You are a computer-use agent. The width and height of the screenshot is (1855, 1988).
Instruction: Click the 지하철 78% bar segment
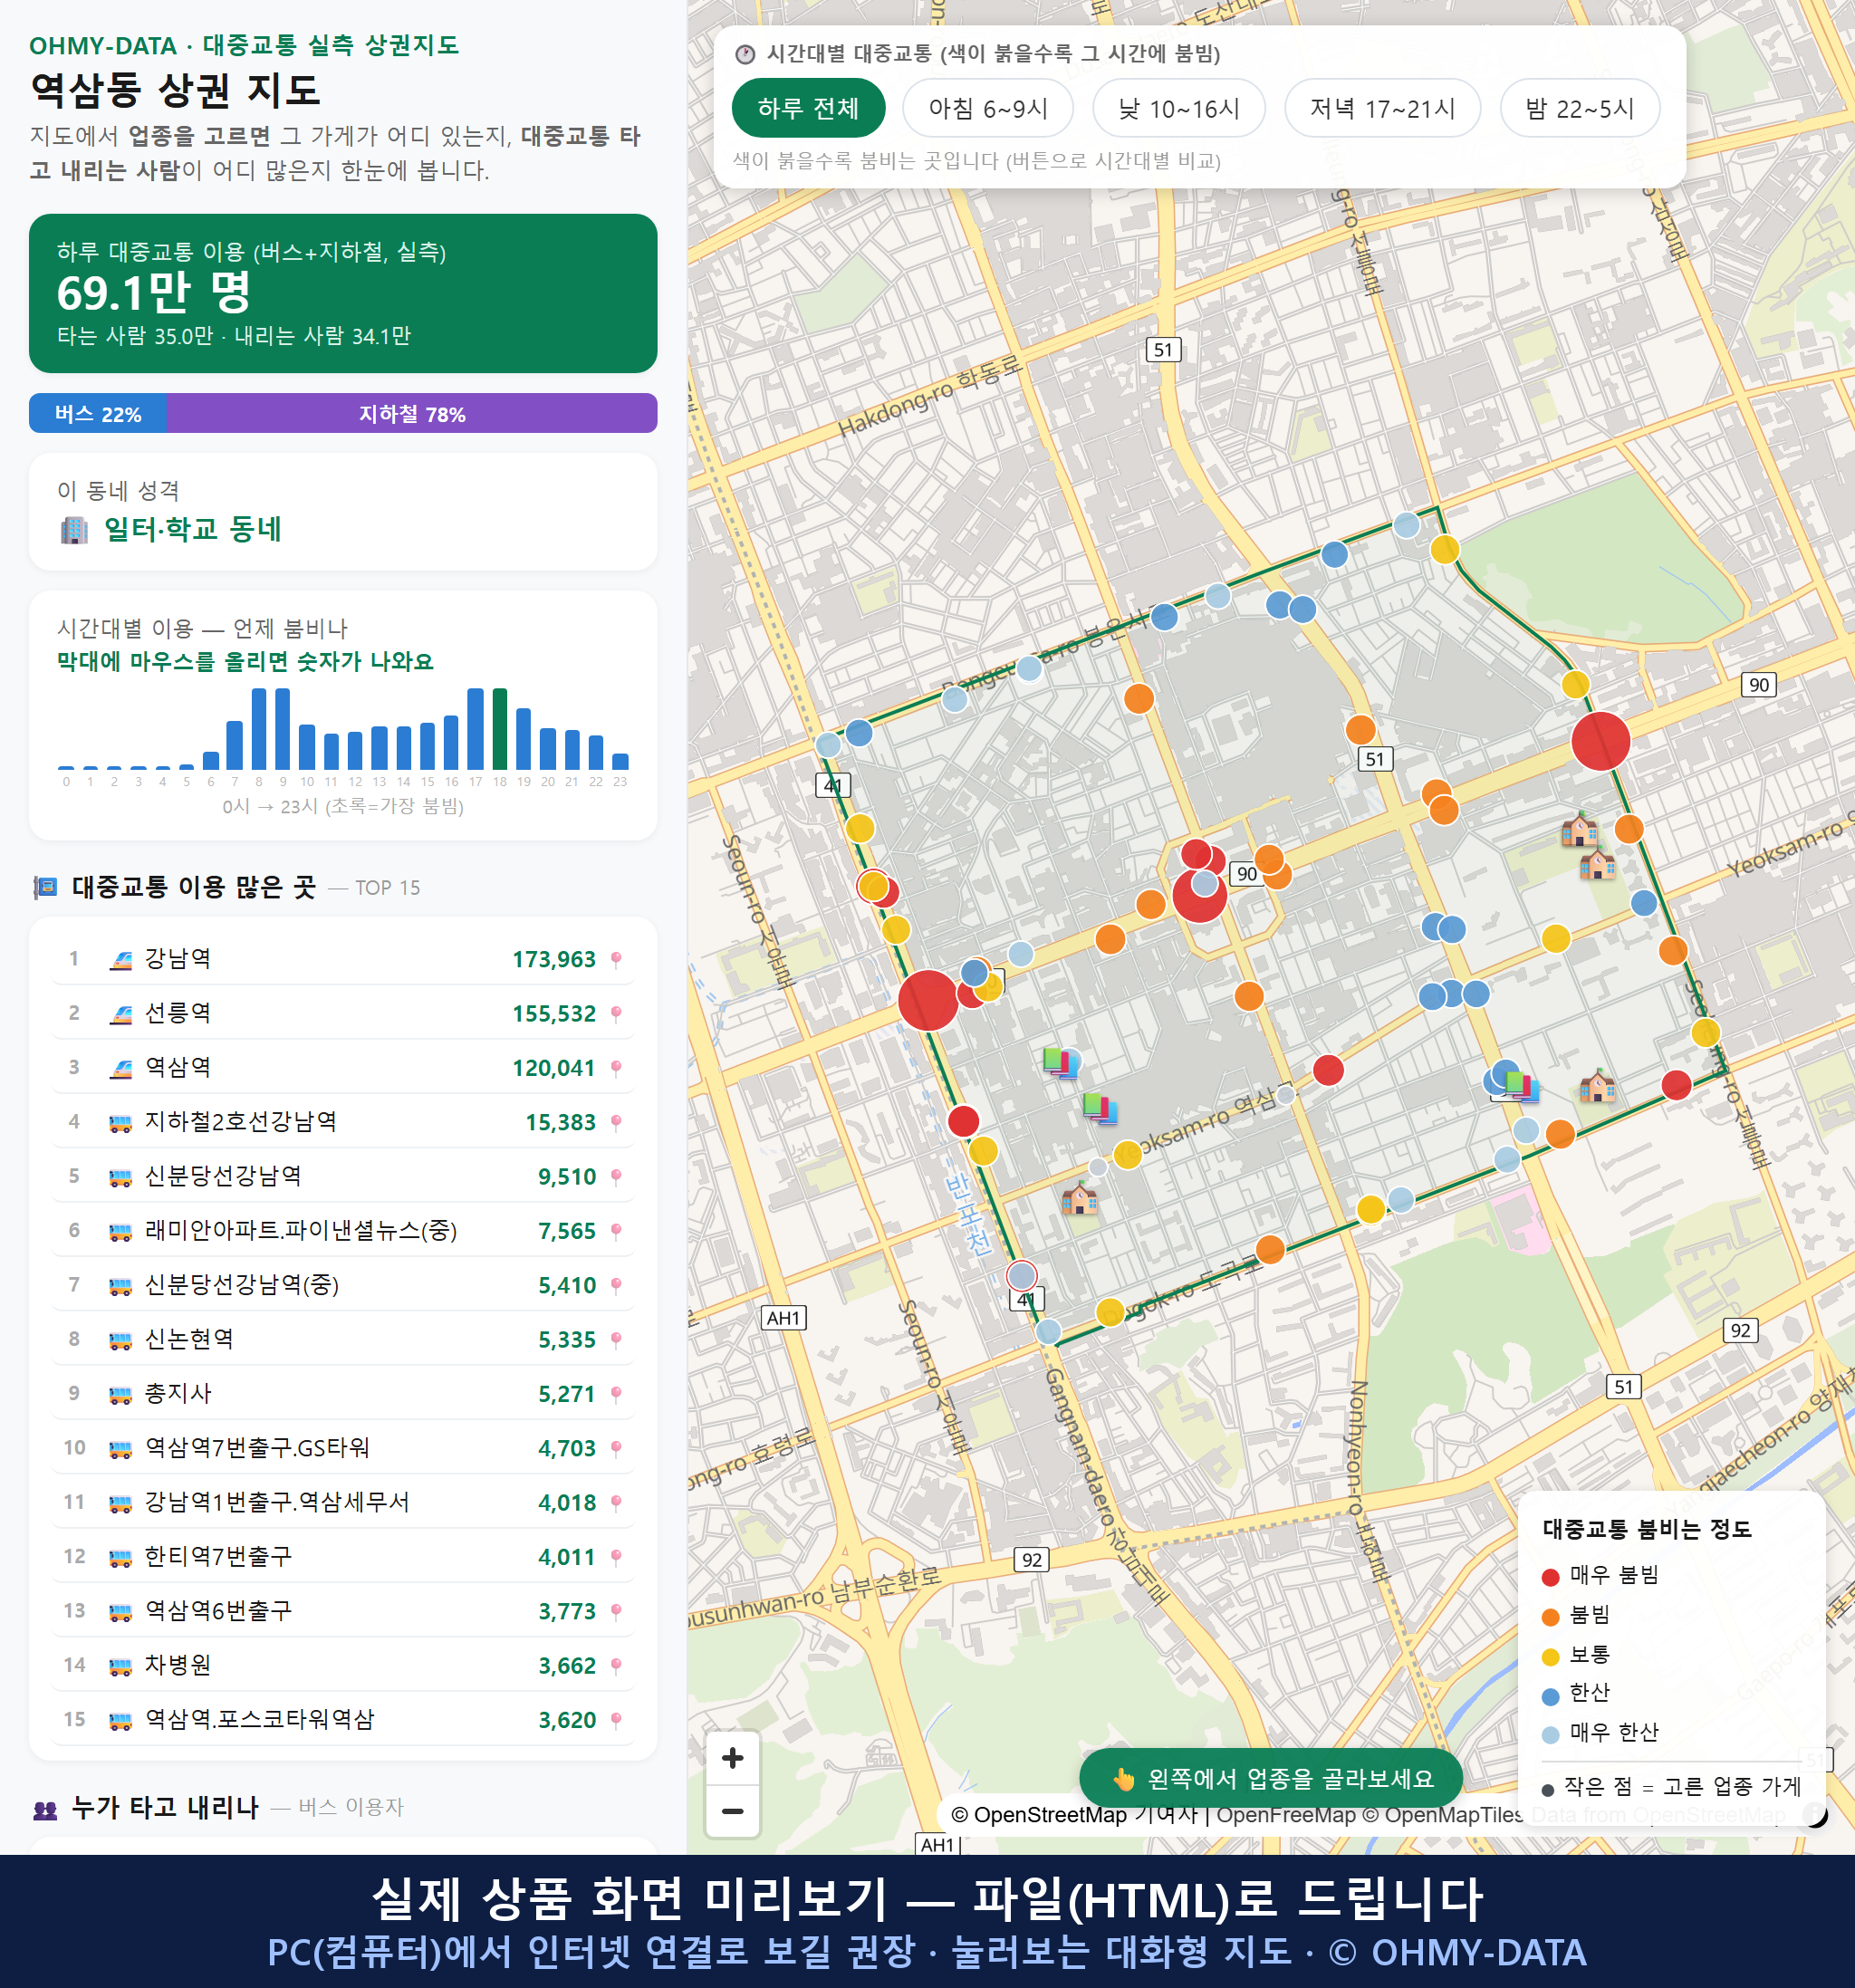[412, 414]
